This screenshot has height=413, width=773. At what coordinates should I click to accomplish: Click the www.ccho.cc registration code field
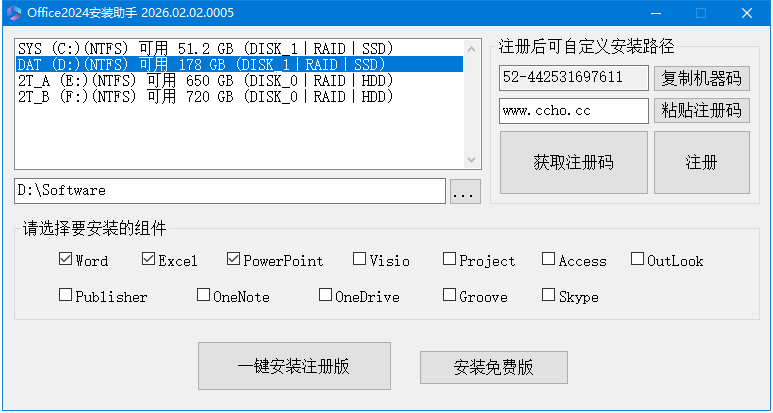[573, 111]
